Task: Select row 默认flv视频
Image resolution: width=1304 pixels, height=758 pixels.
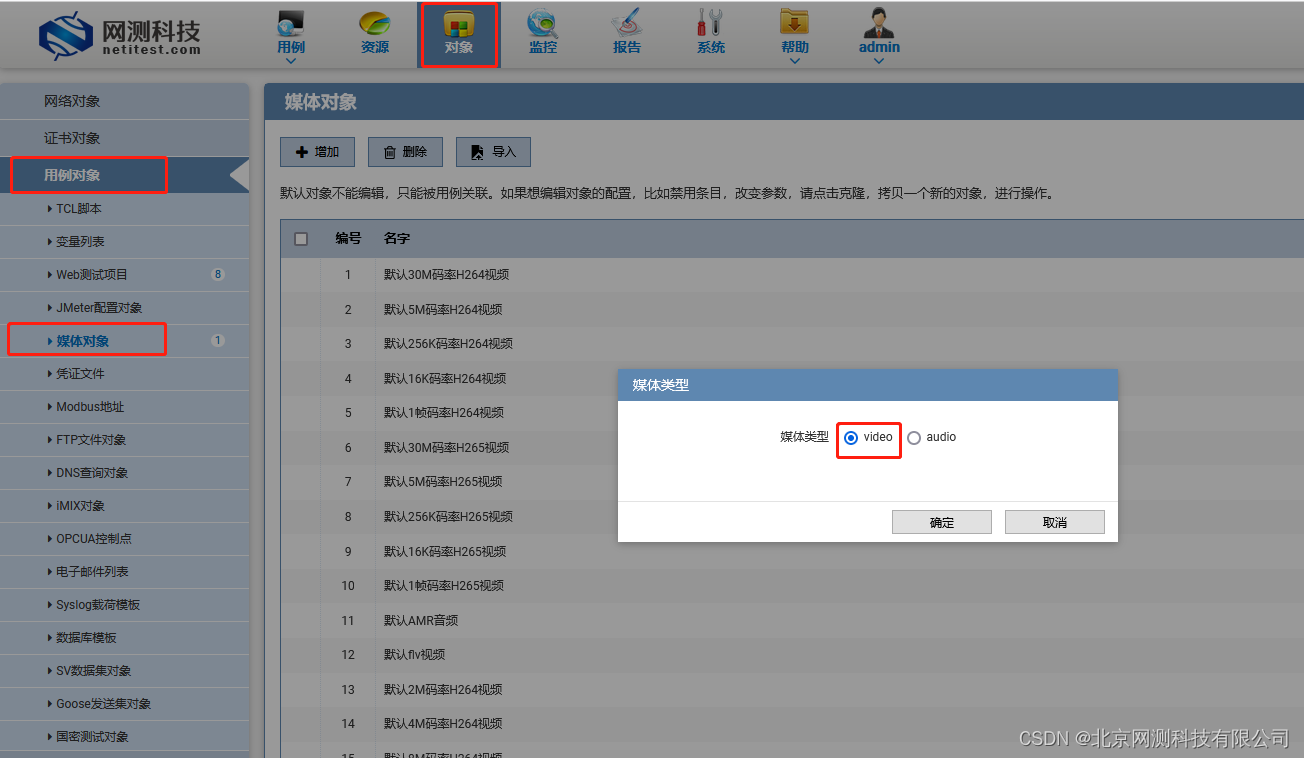Action: click(792, 655)
